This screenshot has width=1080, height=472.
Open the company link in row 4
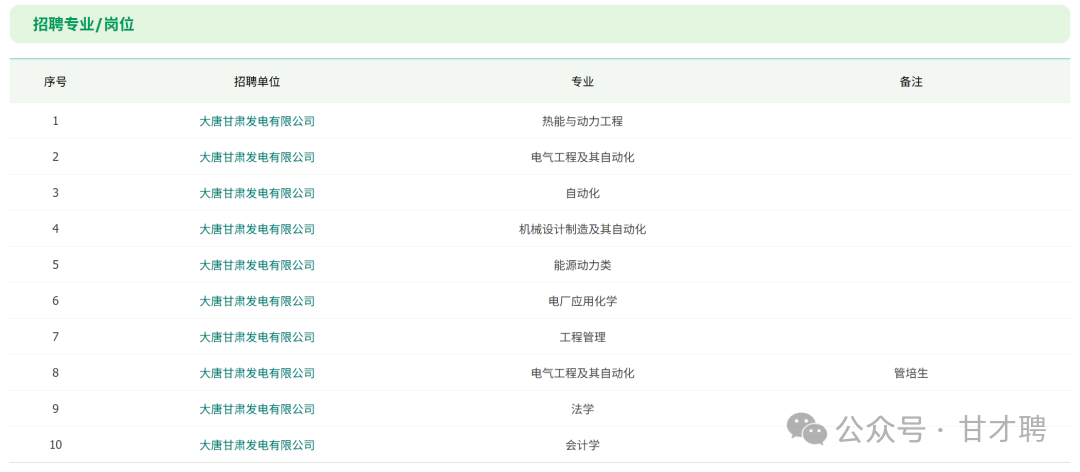[257, 229]
